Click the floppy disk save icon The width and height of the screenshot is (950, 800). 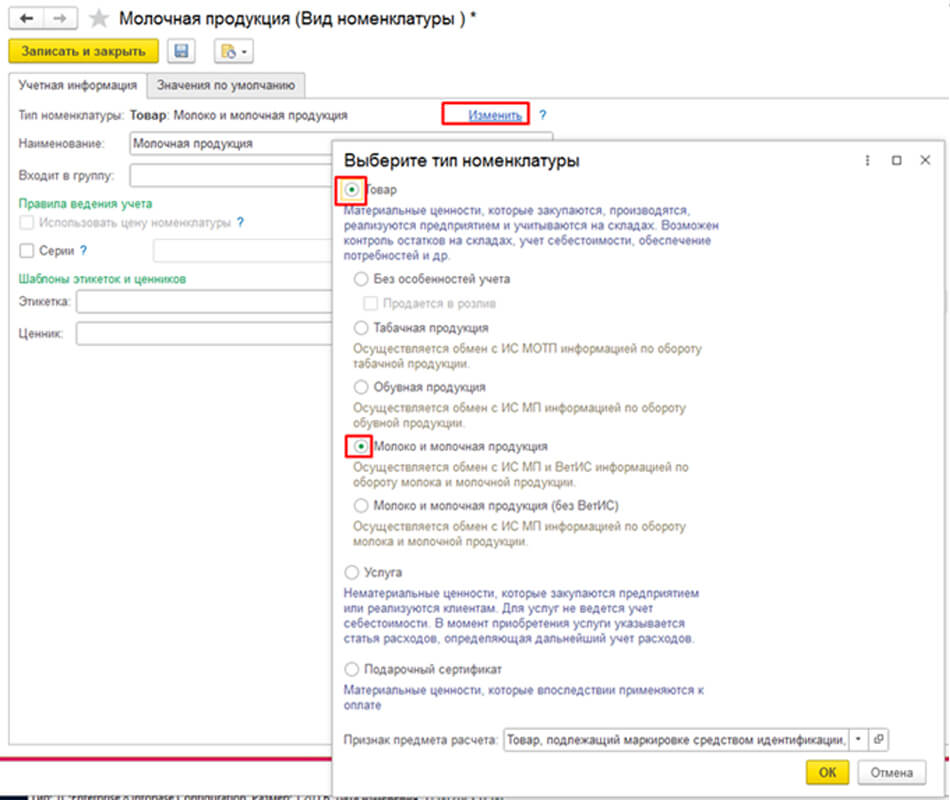pyautogui.click(x=181, y=51)
